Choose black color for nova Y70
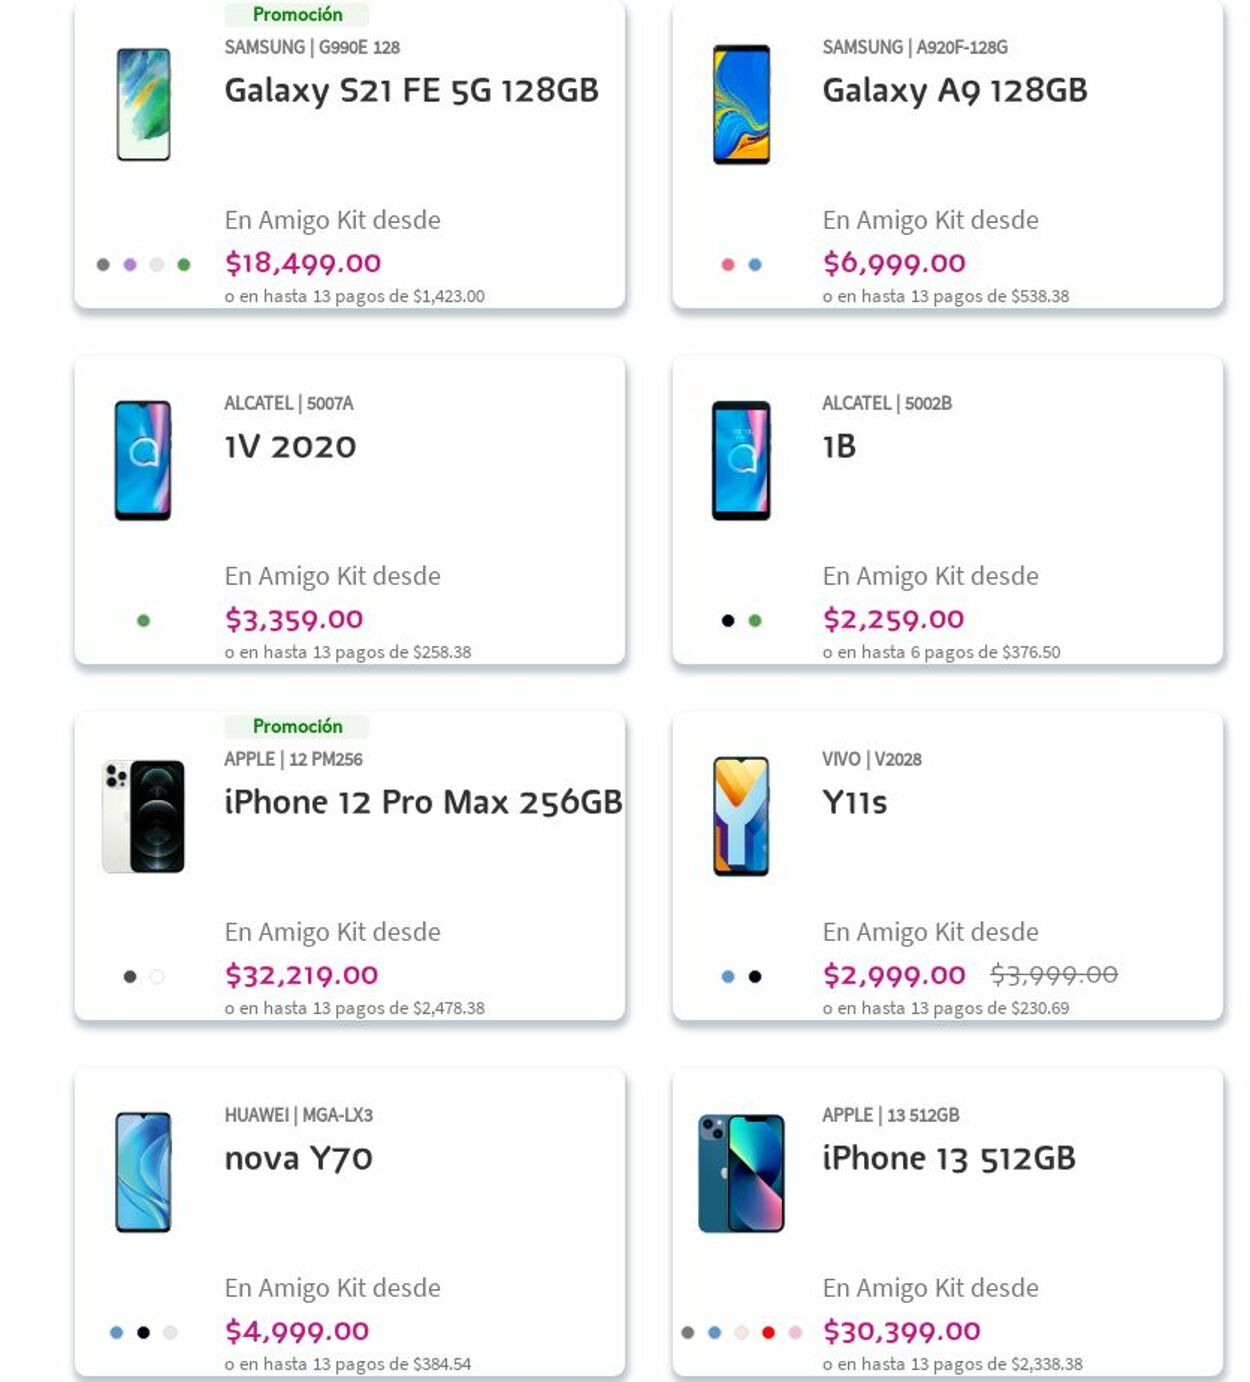 coord(143,1333)
